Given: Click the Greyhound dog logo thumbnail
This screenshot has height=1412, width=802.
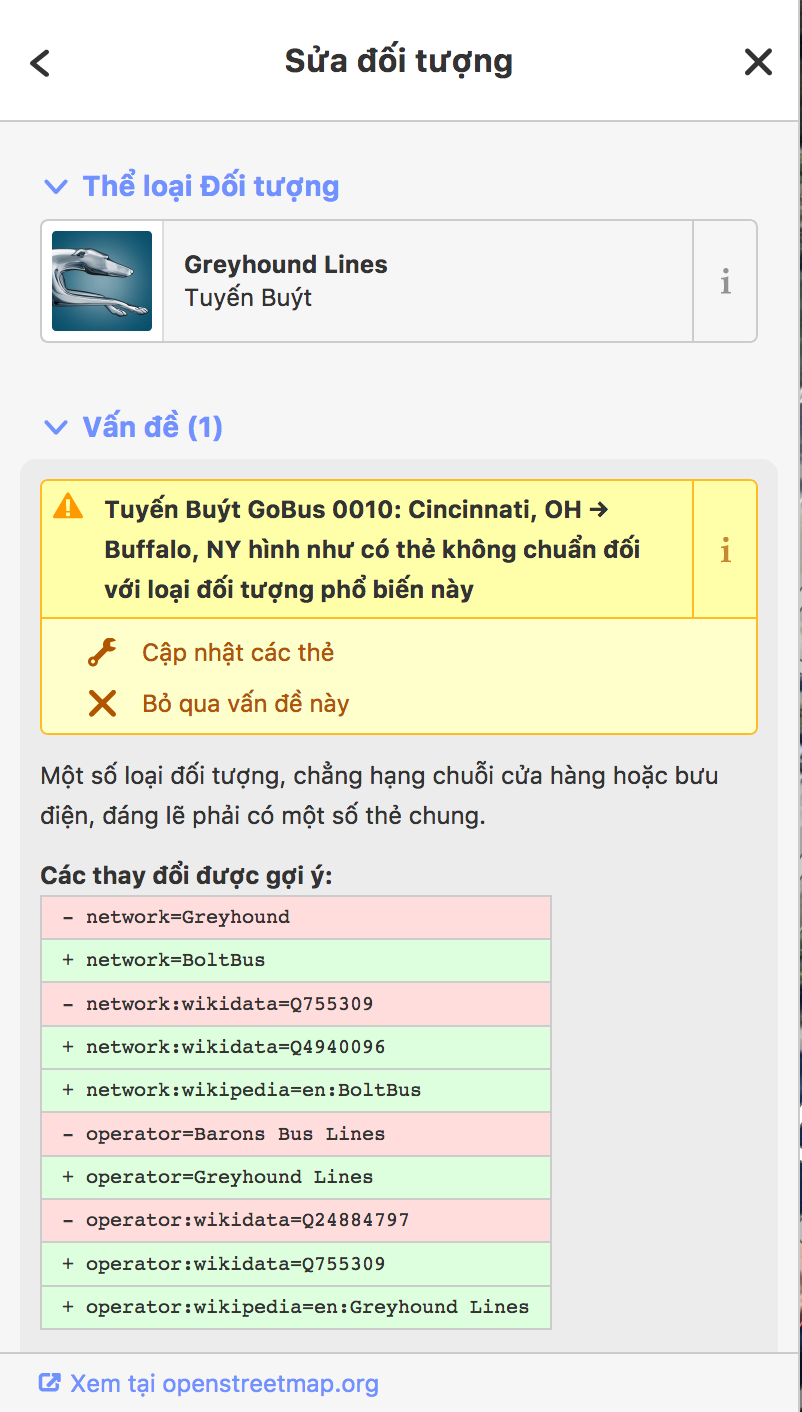Looking at the screenshot, I should point(102,281).
